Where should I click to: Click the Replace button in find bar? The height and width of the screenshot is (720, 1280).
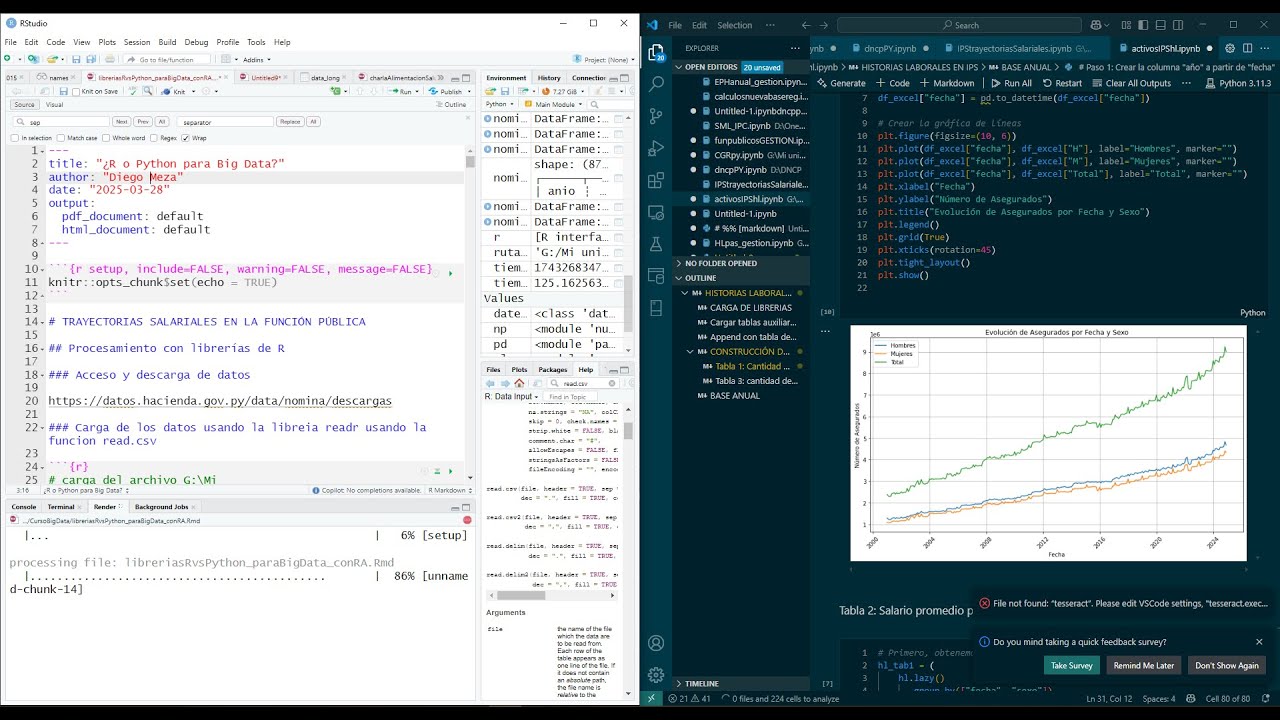point(289,121)
